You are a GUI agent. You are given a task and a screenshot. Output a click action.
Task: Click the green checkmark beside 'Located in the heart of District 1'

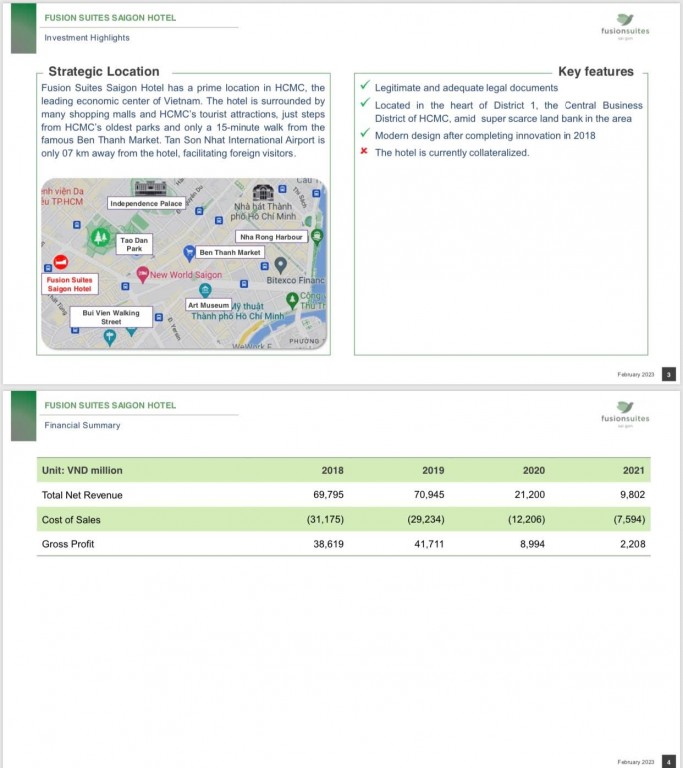[365, 103]
